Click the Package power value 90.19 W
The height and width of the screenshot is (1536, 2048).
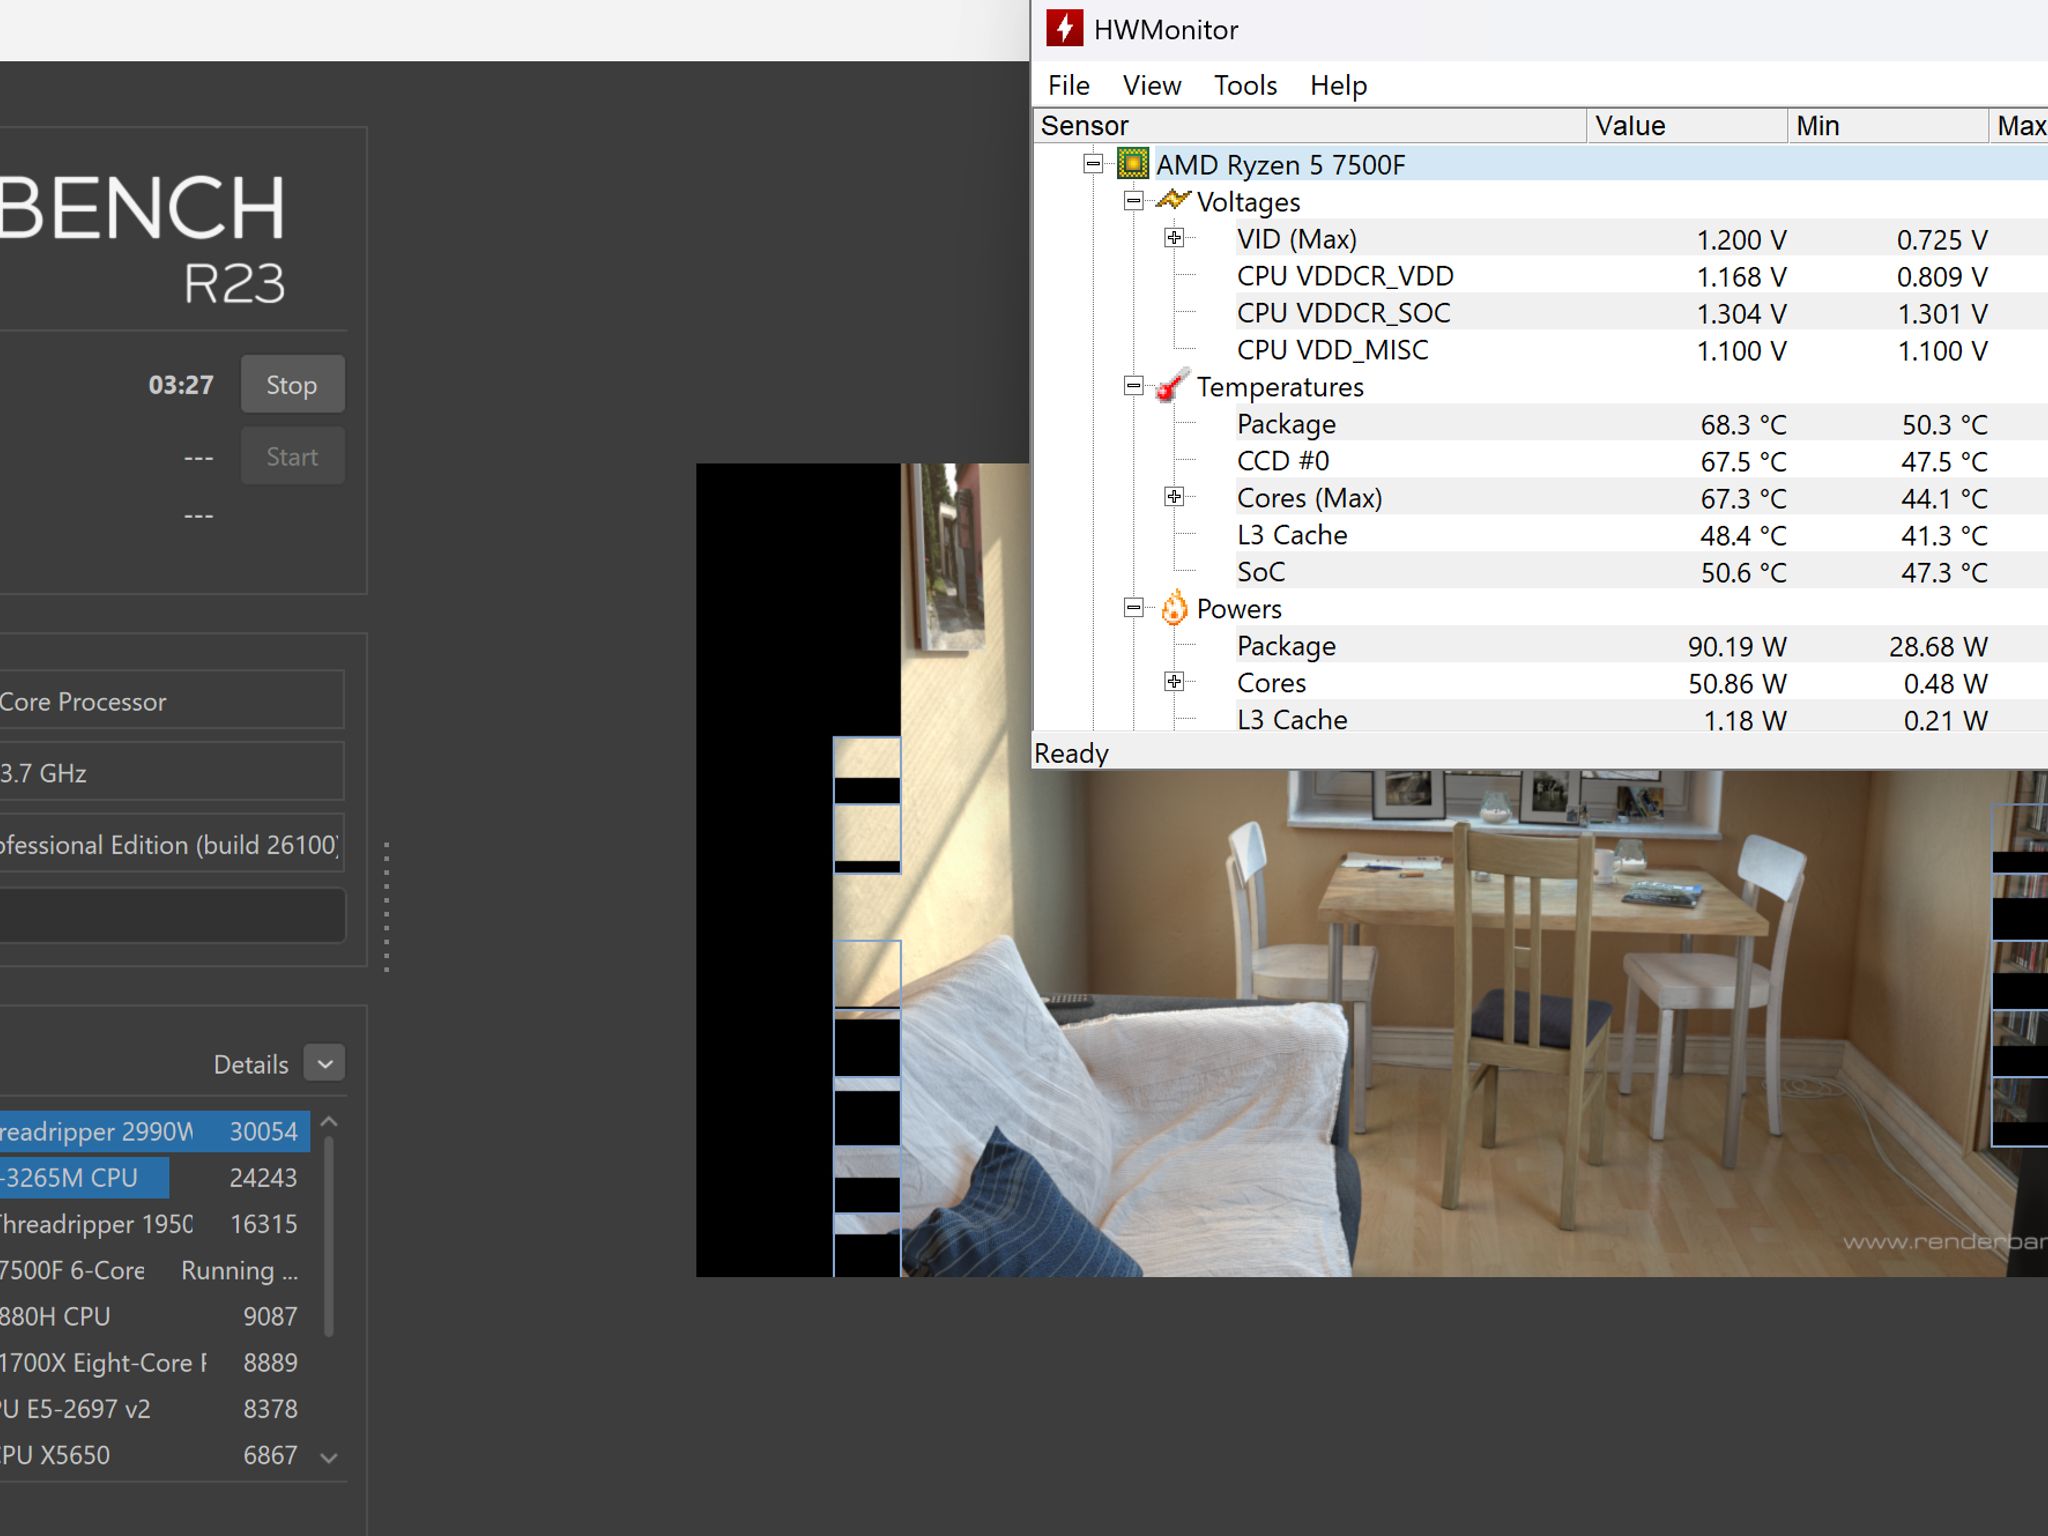pyautogui.click(x=1737, y=647)
